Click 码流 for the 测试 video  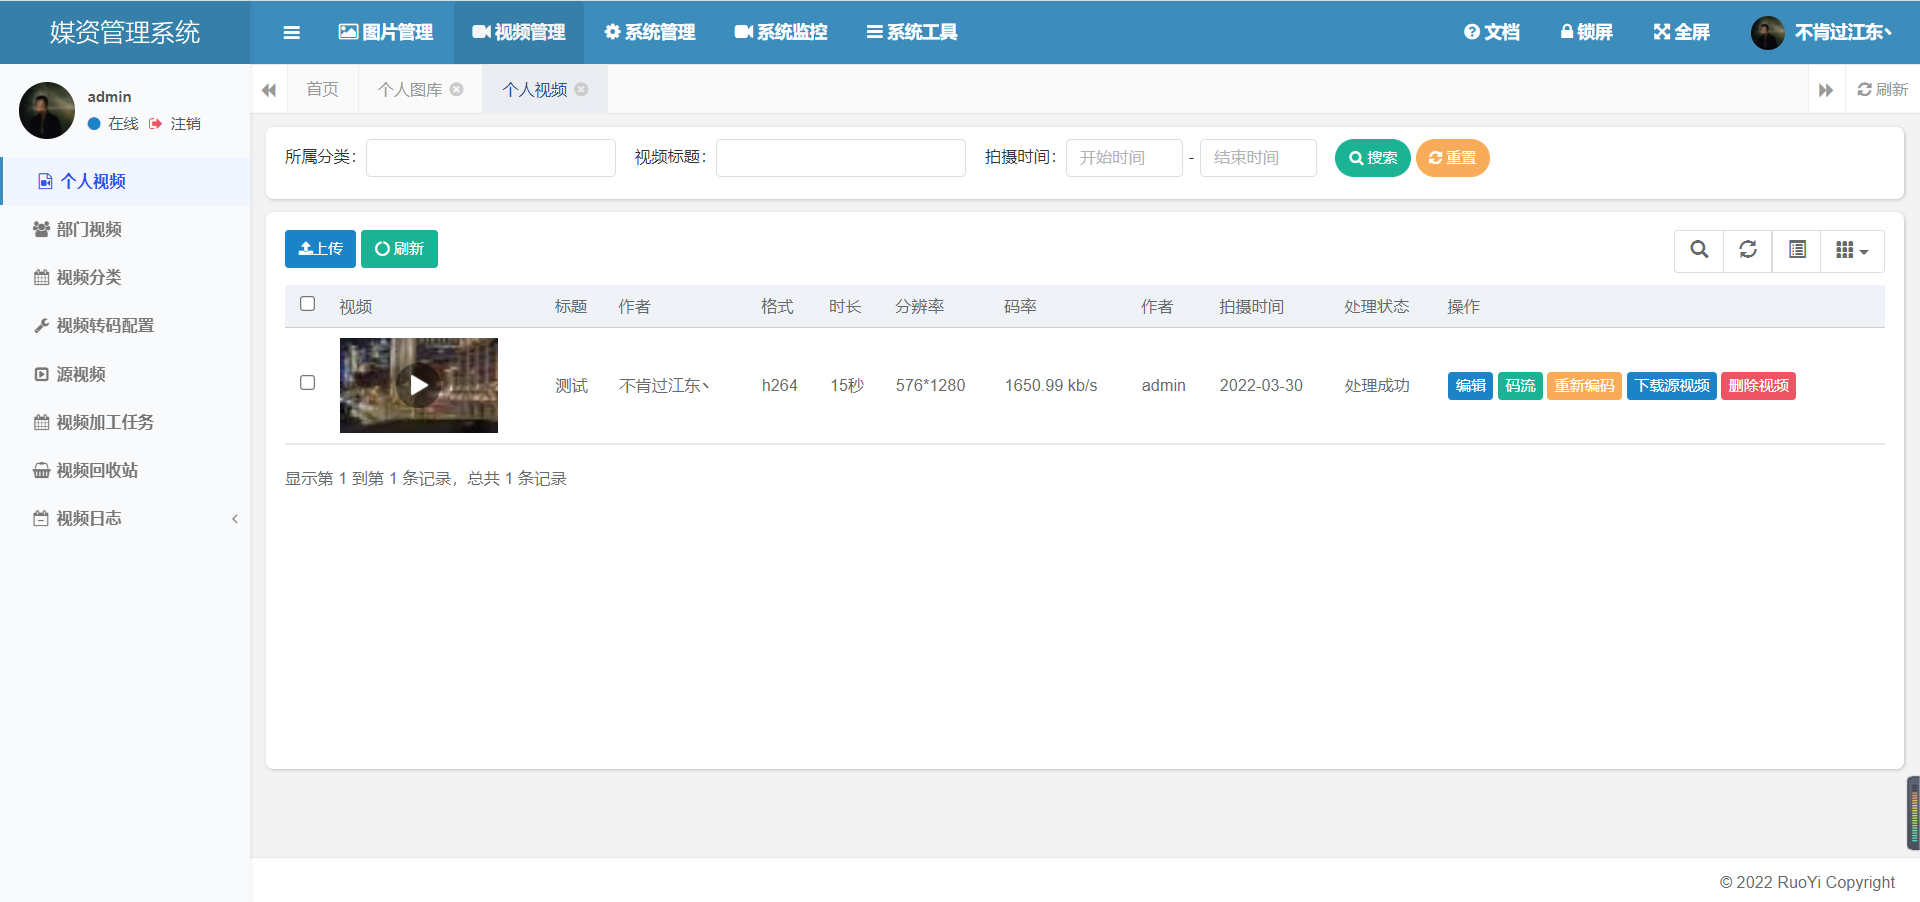coord(1520,386)
